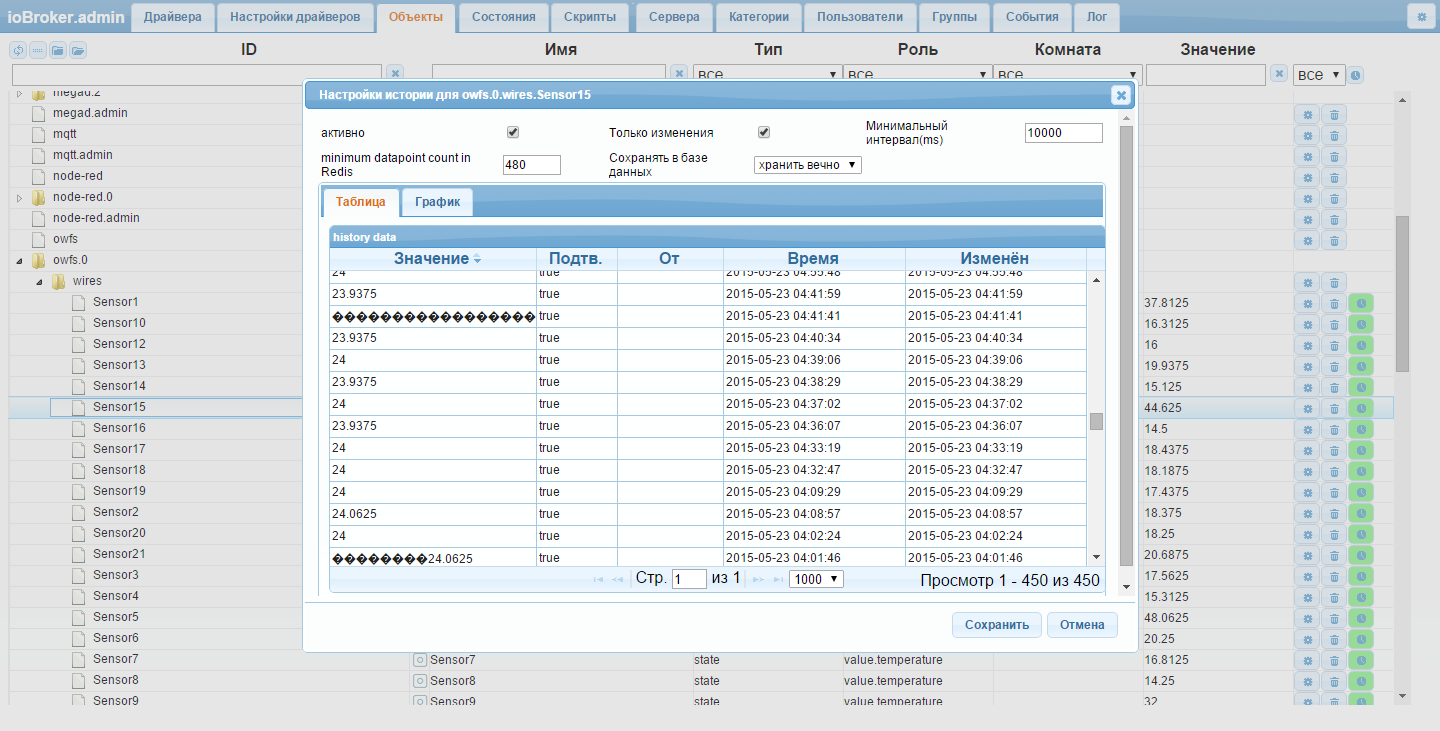Image resolution: width=1440 pixels, height=731 pixels.
Task: Clear the Значение filter with its X icon
Action: 1278,74
